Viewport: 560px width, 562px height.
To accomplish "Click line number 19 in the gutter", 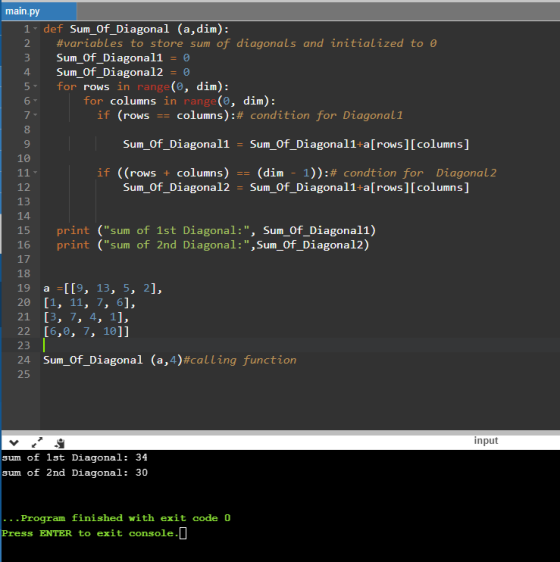I will pos(24,288).
